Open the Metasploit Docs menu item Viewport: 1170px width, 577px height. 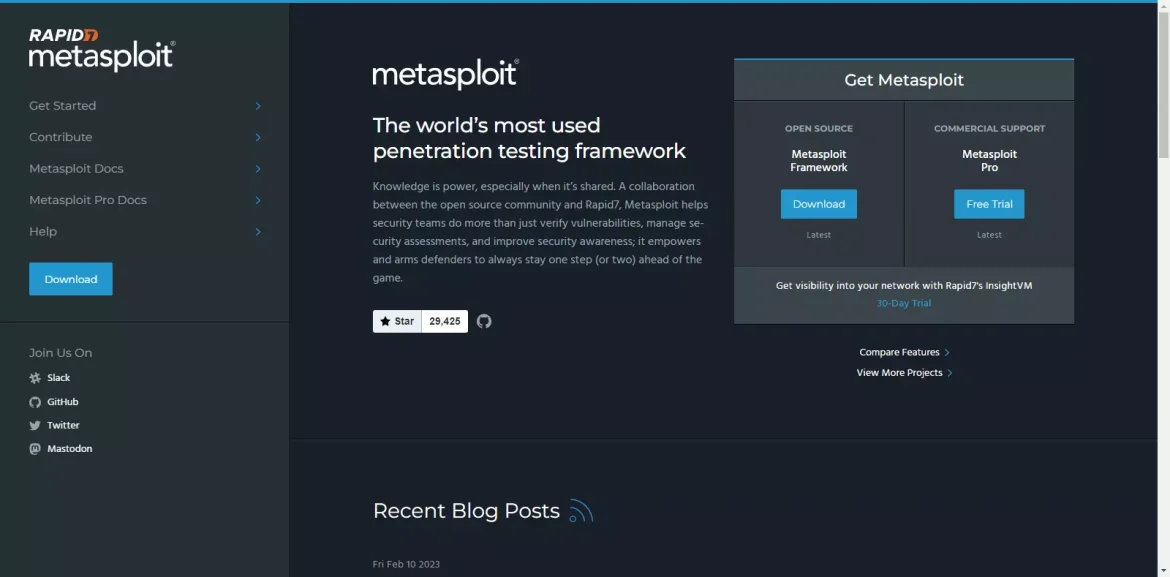76,169
